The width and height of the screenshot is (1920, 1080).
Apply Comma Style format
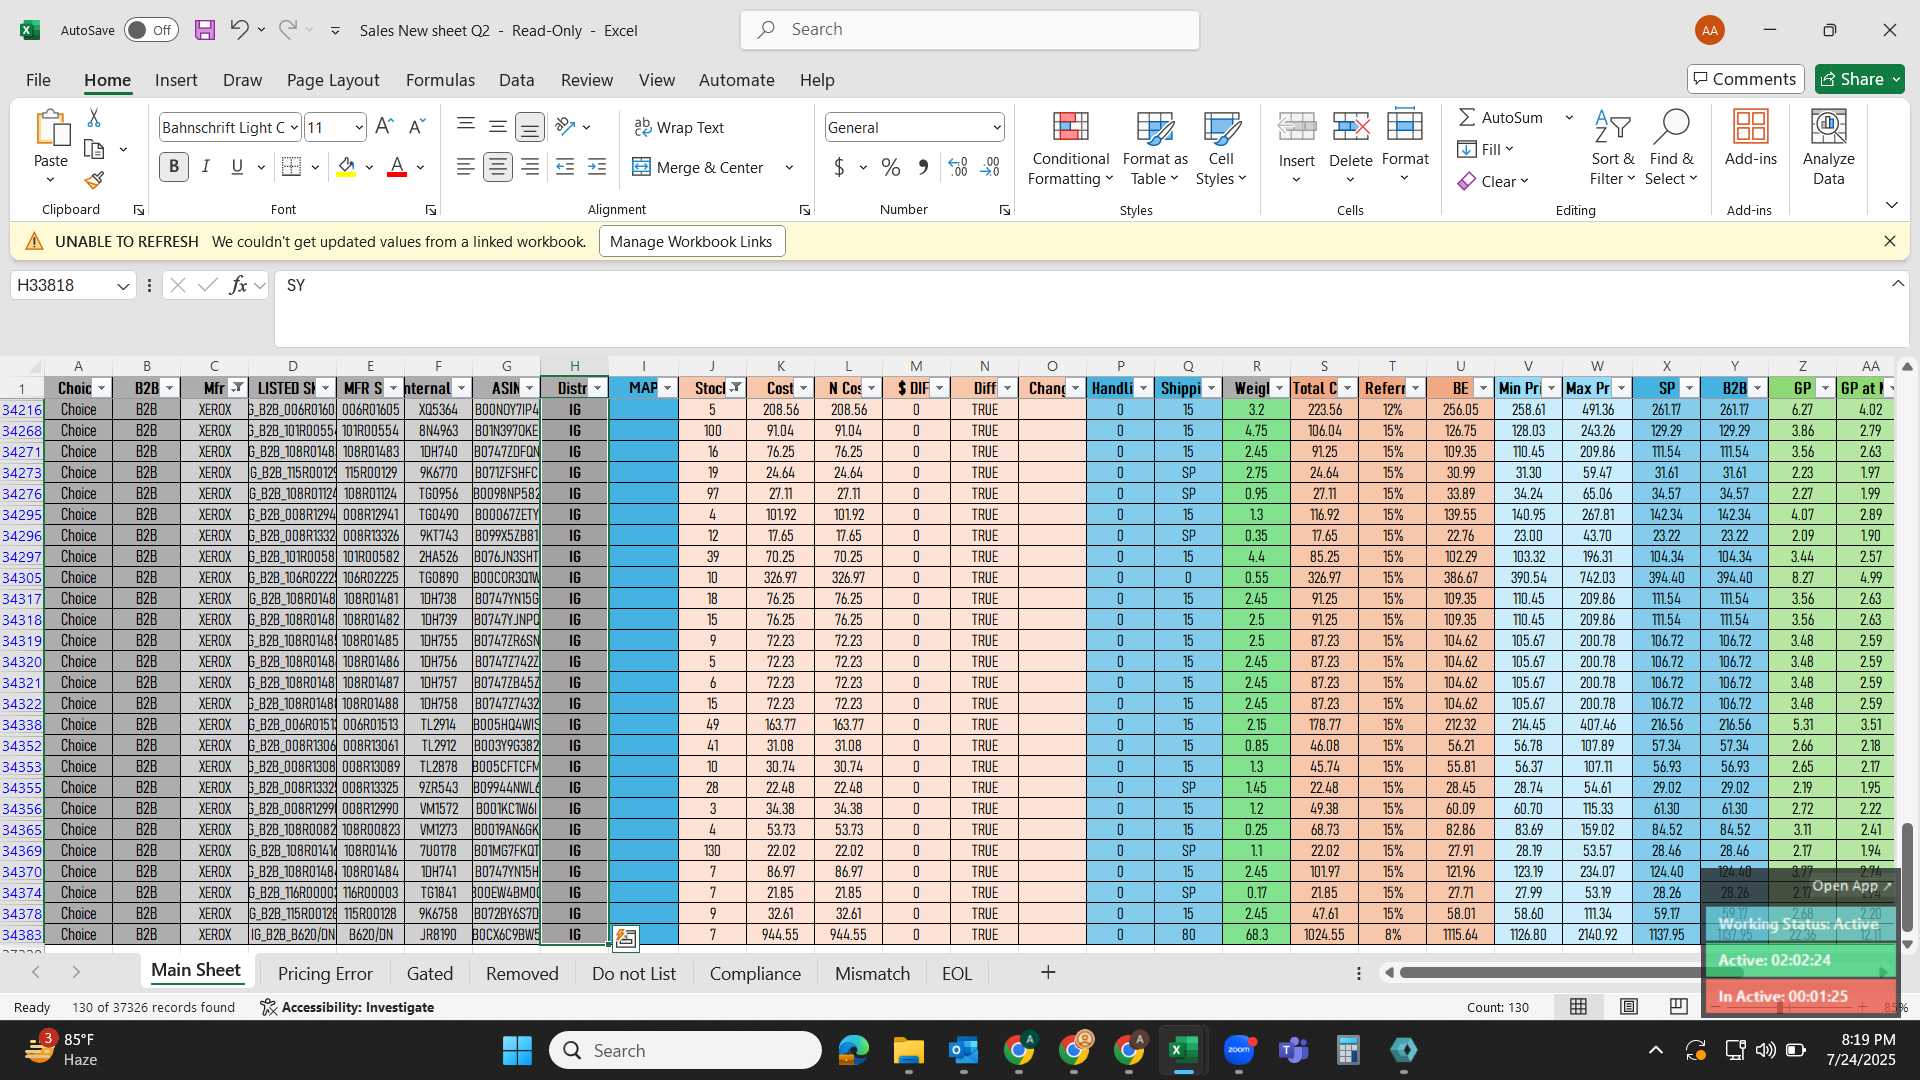(x=922, y=167)
